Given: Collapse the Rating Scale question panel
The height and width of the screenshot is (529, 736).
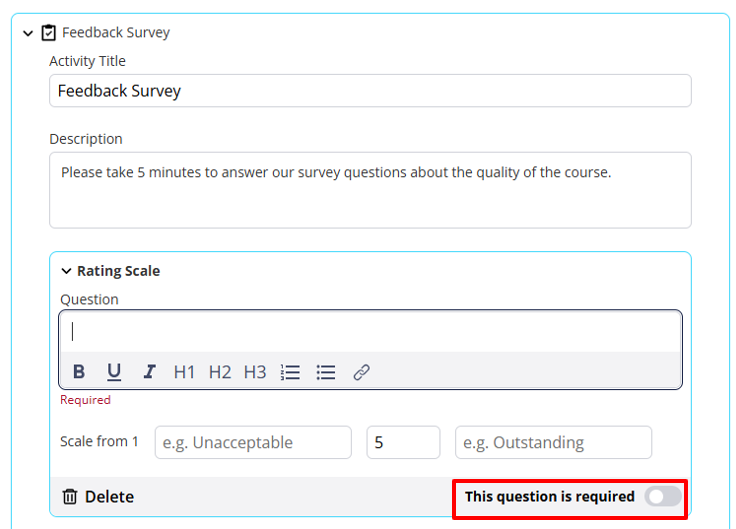Looking at the screenshot, I should pyautogui.click(x=66, y=271).
